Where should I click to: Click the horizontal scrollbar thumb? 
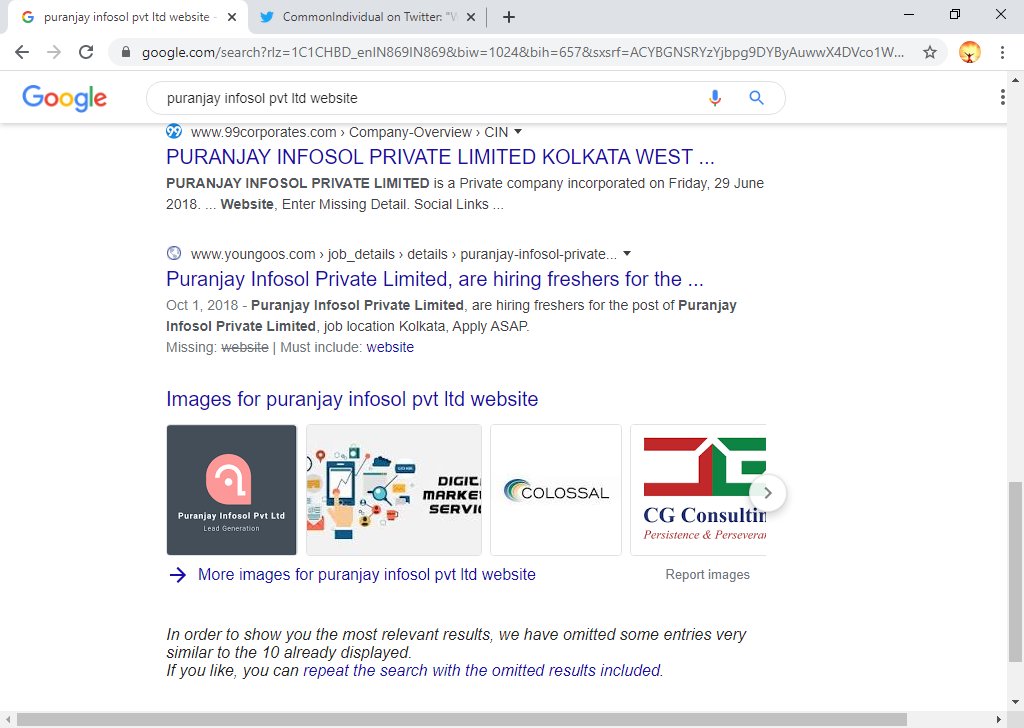pyautogui.click(x=462, y=720)
